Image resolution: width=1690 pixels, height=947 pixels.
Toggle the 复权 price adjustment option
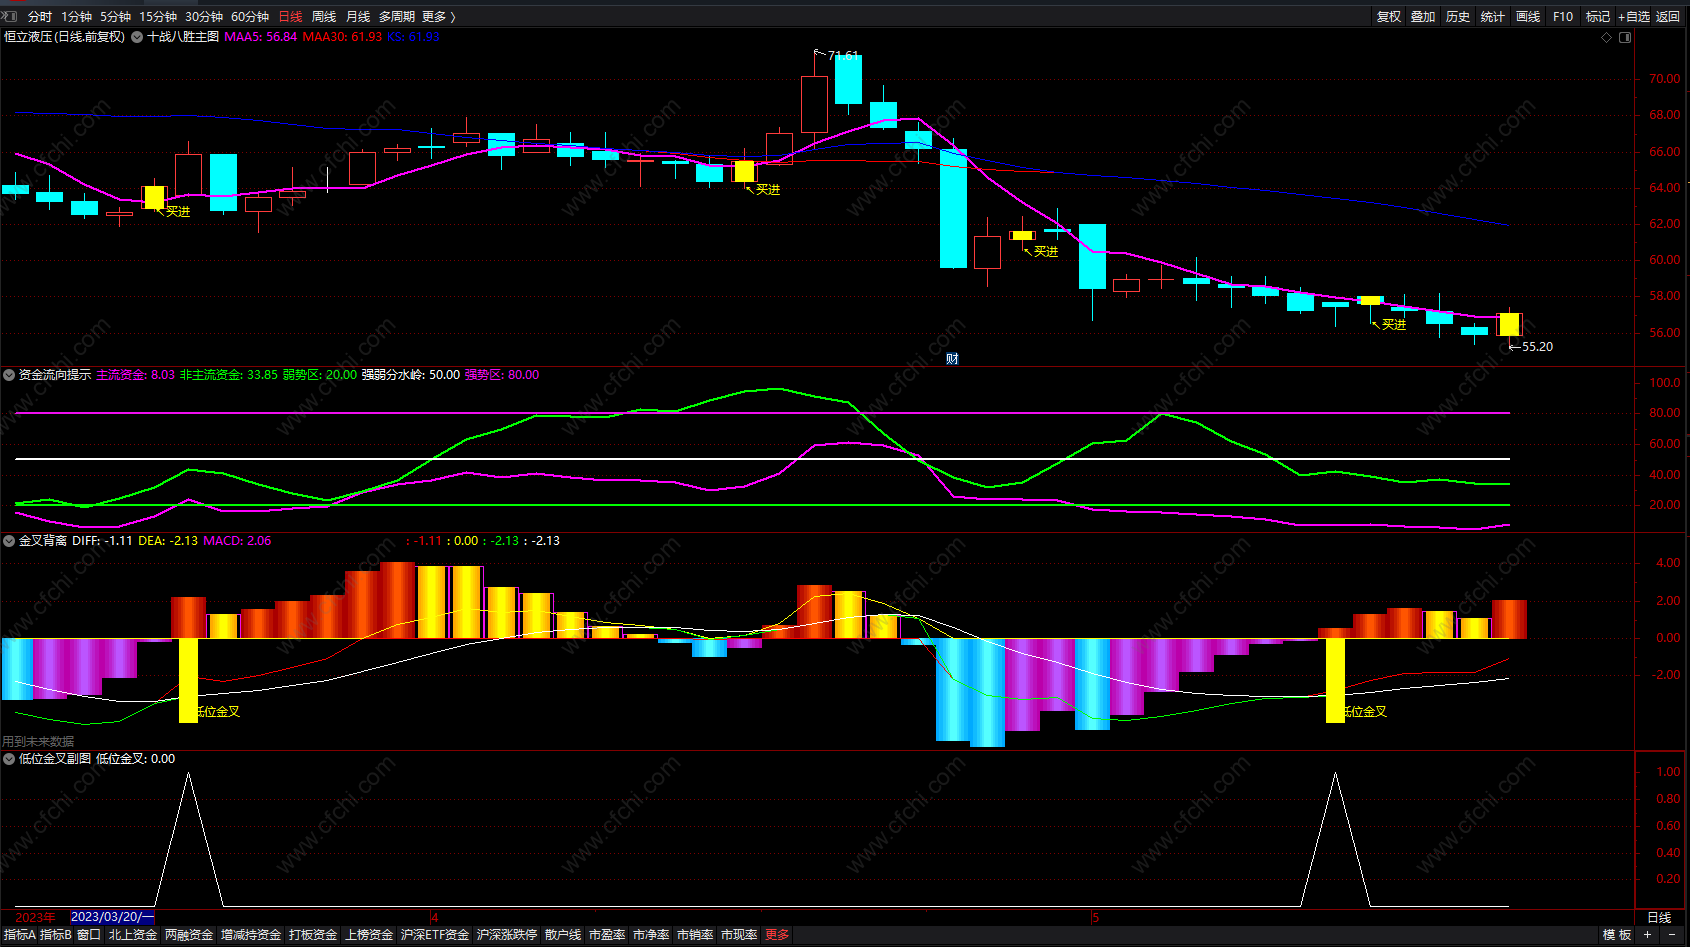point(1389,16)
